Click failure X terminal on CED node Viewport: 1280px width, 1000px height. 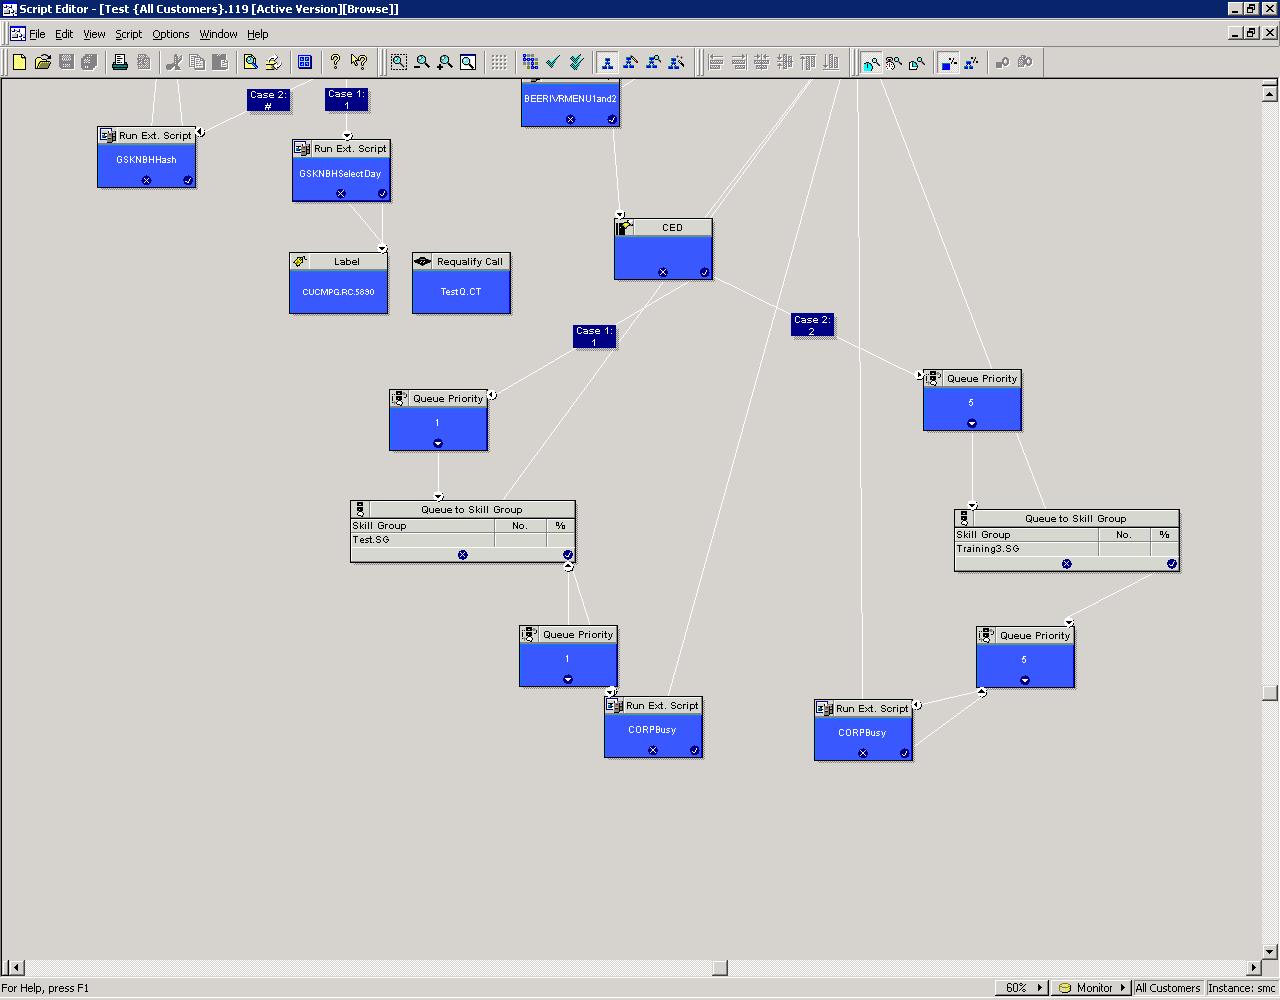(x=662, y=272)
